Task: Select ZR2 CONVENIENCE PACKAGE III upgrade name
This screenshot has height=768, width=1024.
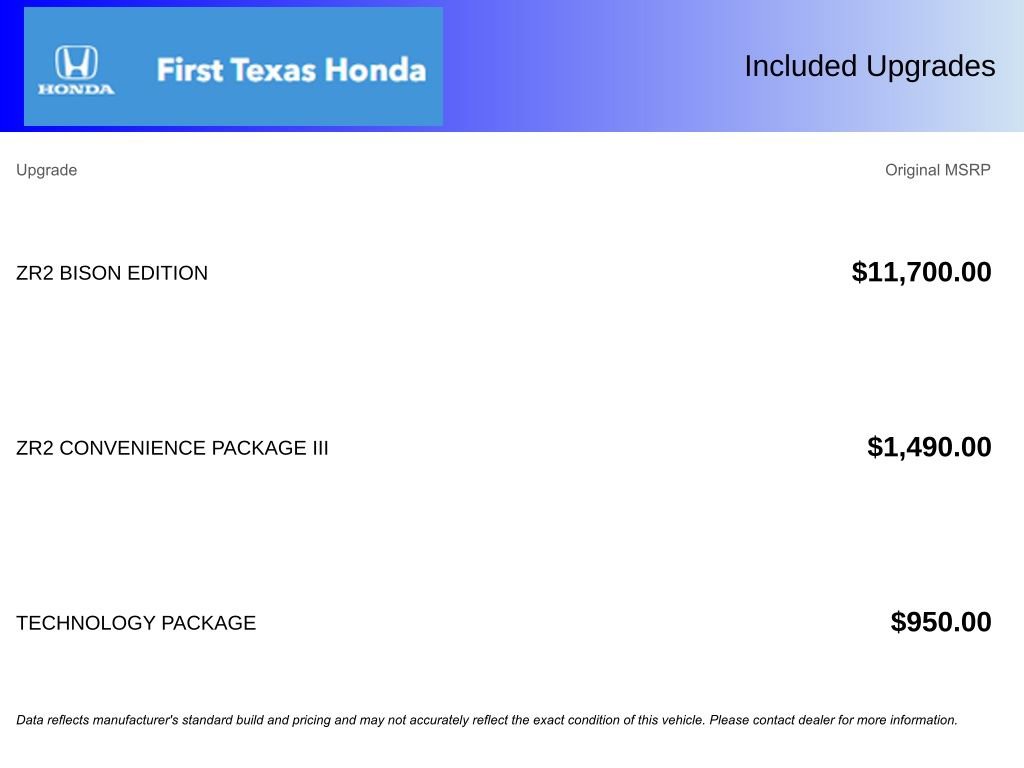Action: [172, 448]
